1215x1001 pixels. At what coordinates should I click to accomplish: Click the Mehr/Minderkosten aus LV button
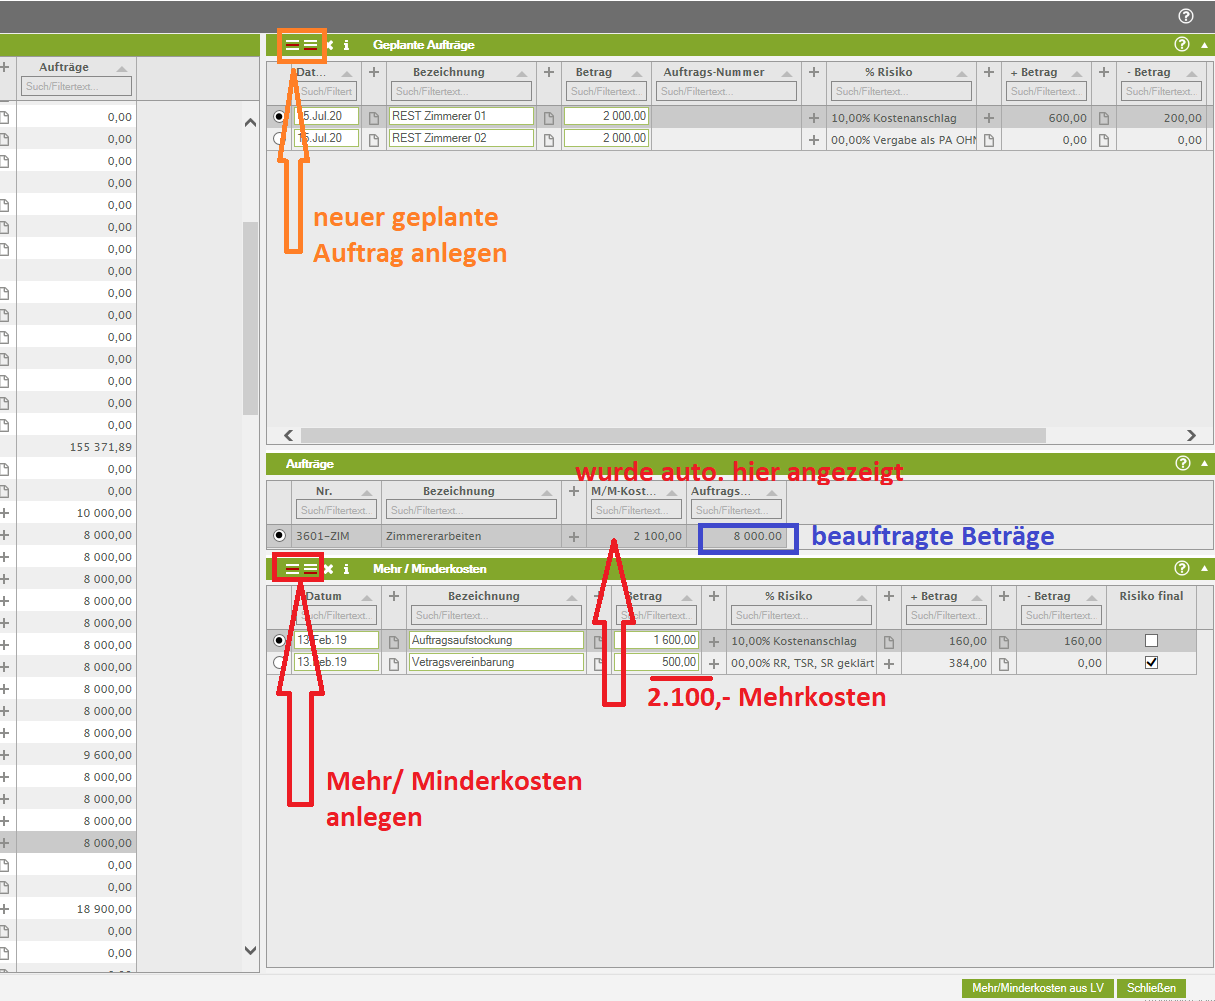point(1037,988)
